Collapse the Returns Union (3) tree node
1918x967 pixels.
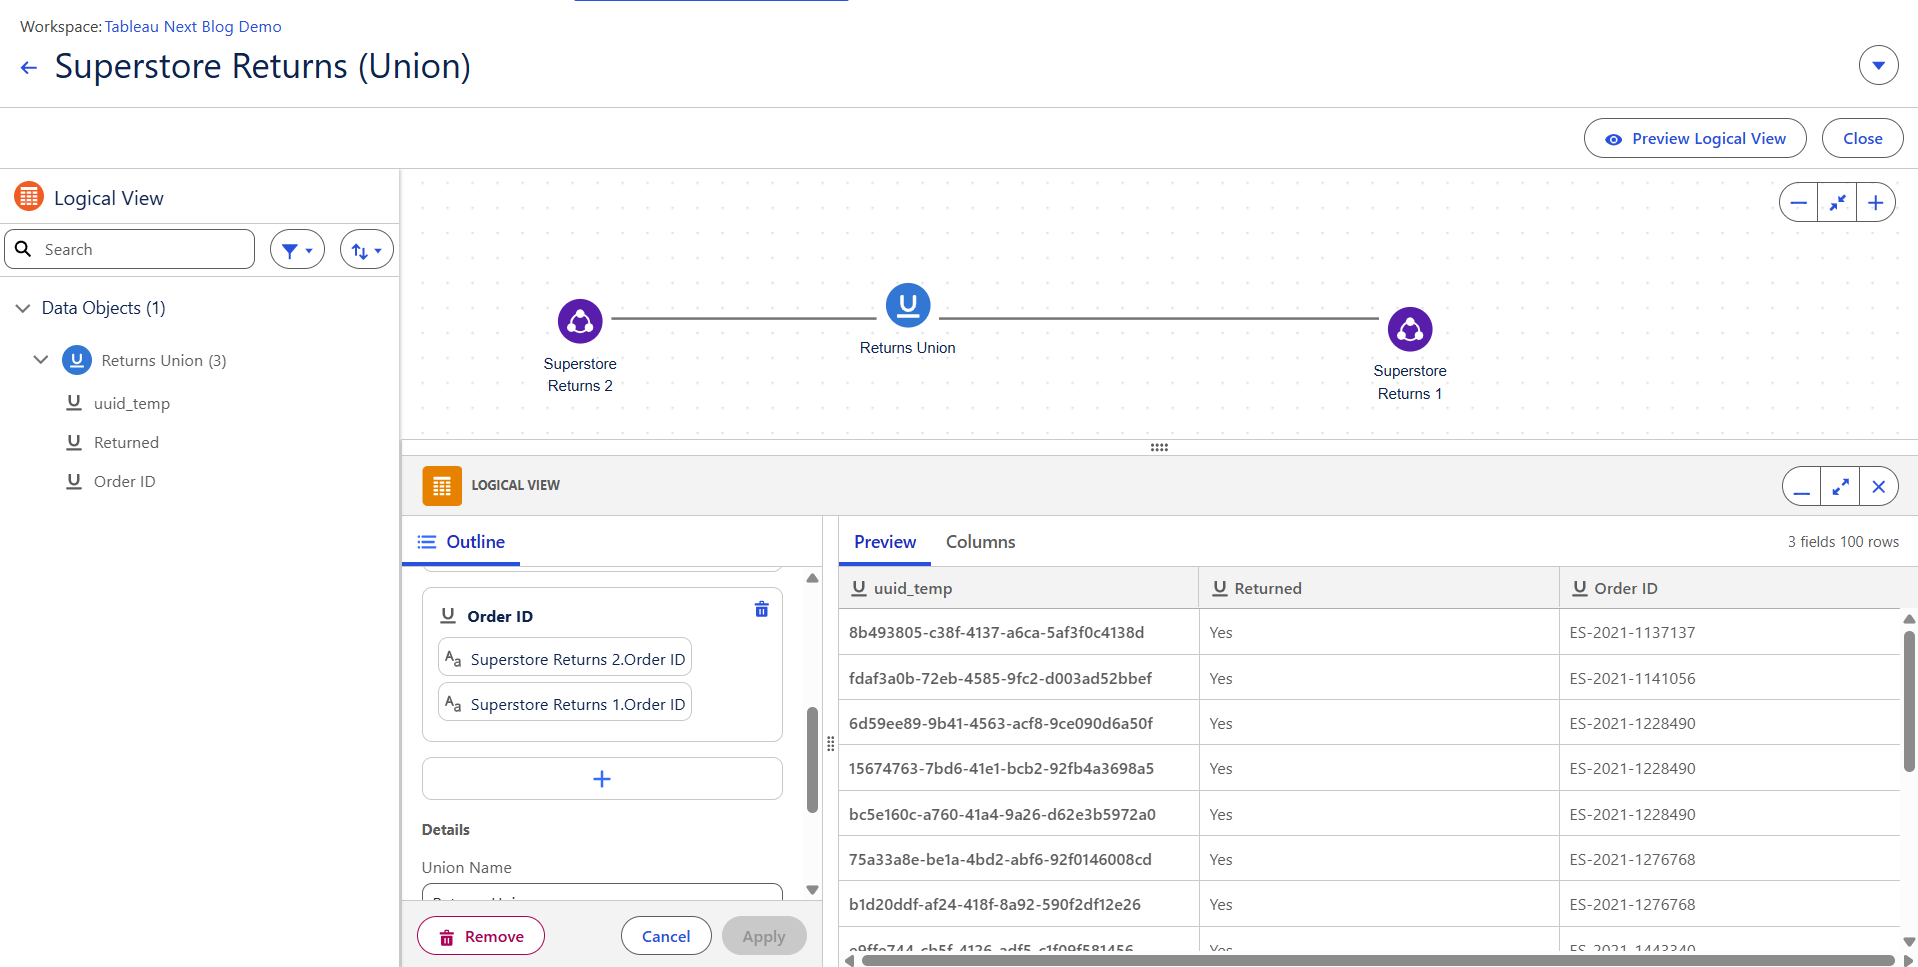point(41,359)
